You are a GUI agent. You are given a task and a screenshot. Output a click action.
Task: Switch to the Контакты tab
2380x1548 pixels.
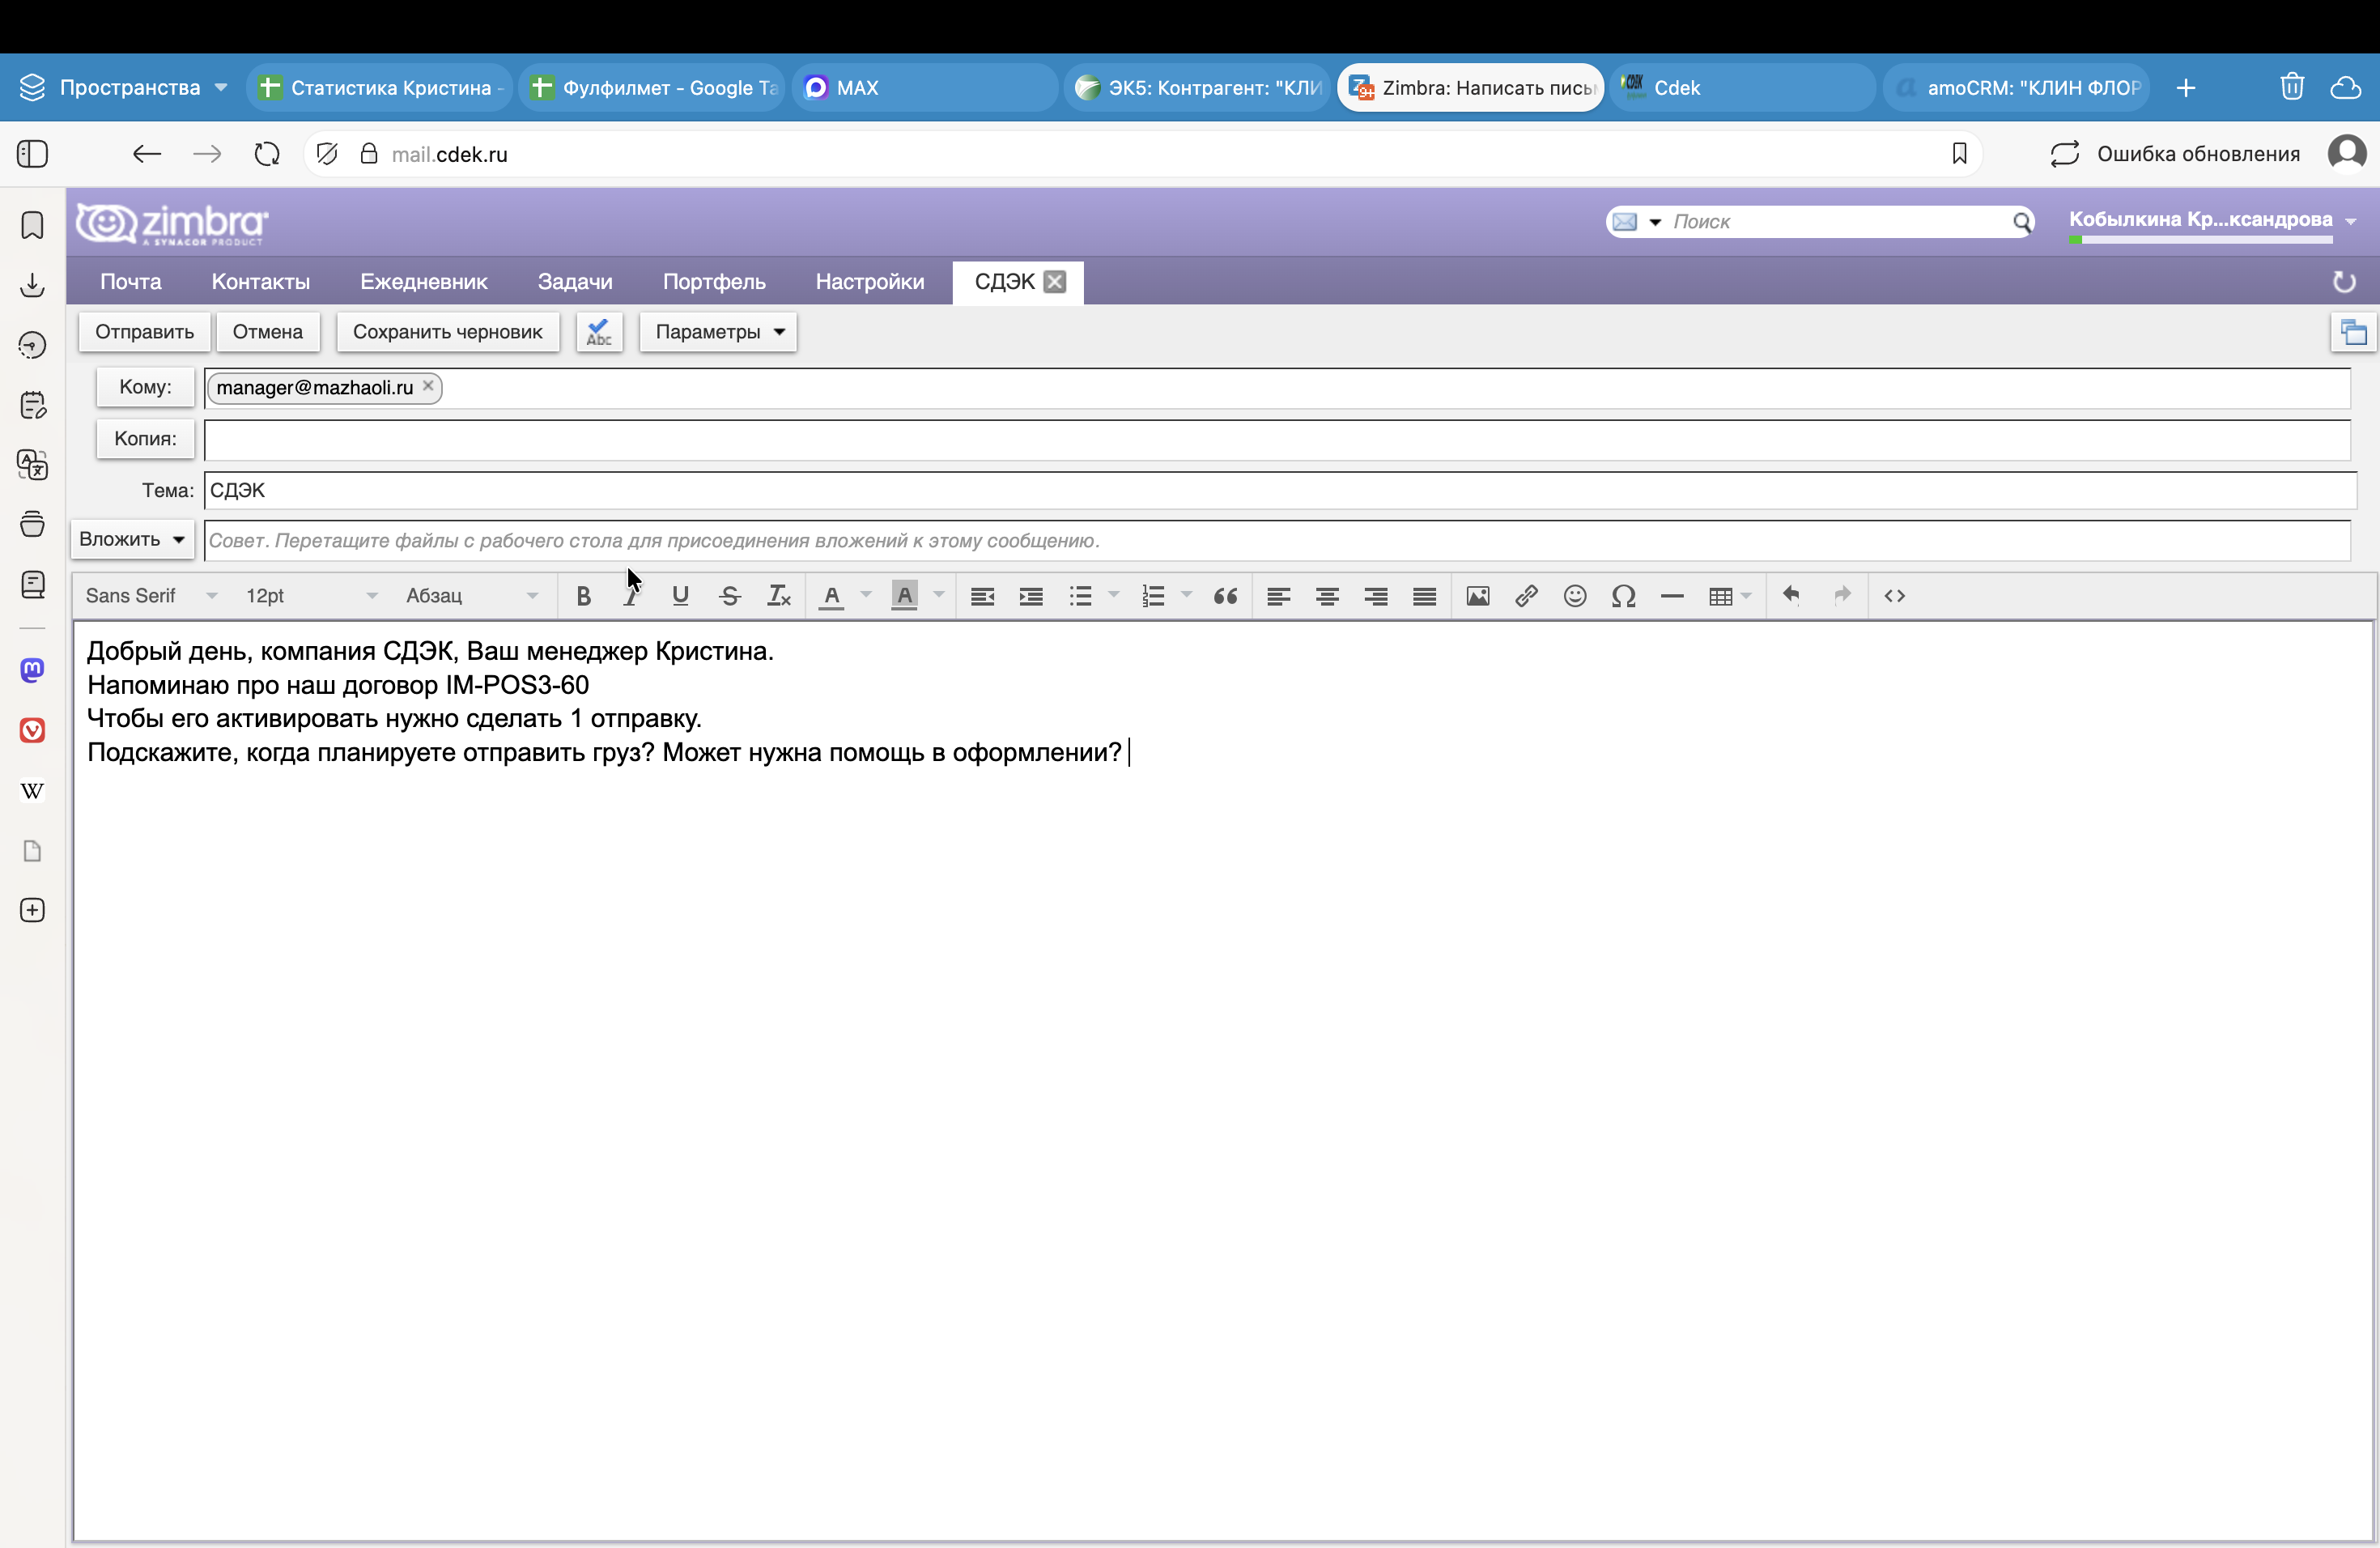point(260,282)
